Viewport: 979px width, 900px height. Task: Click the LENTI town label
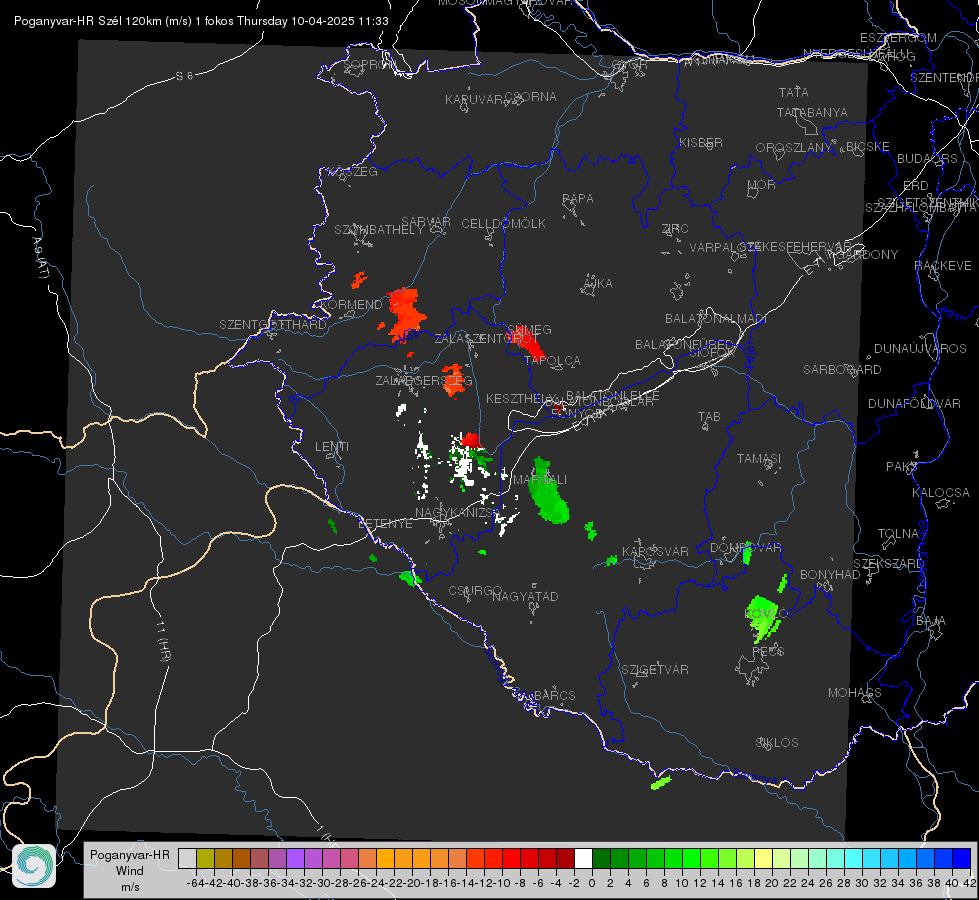point(332,447)
